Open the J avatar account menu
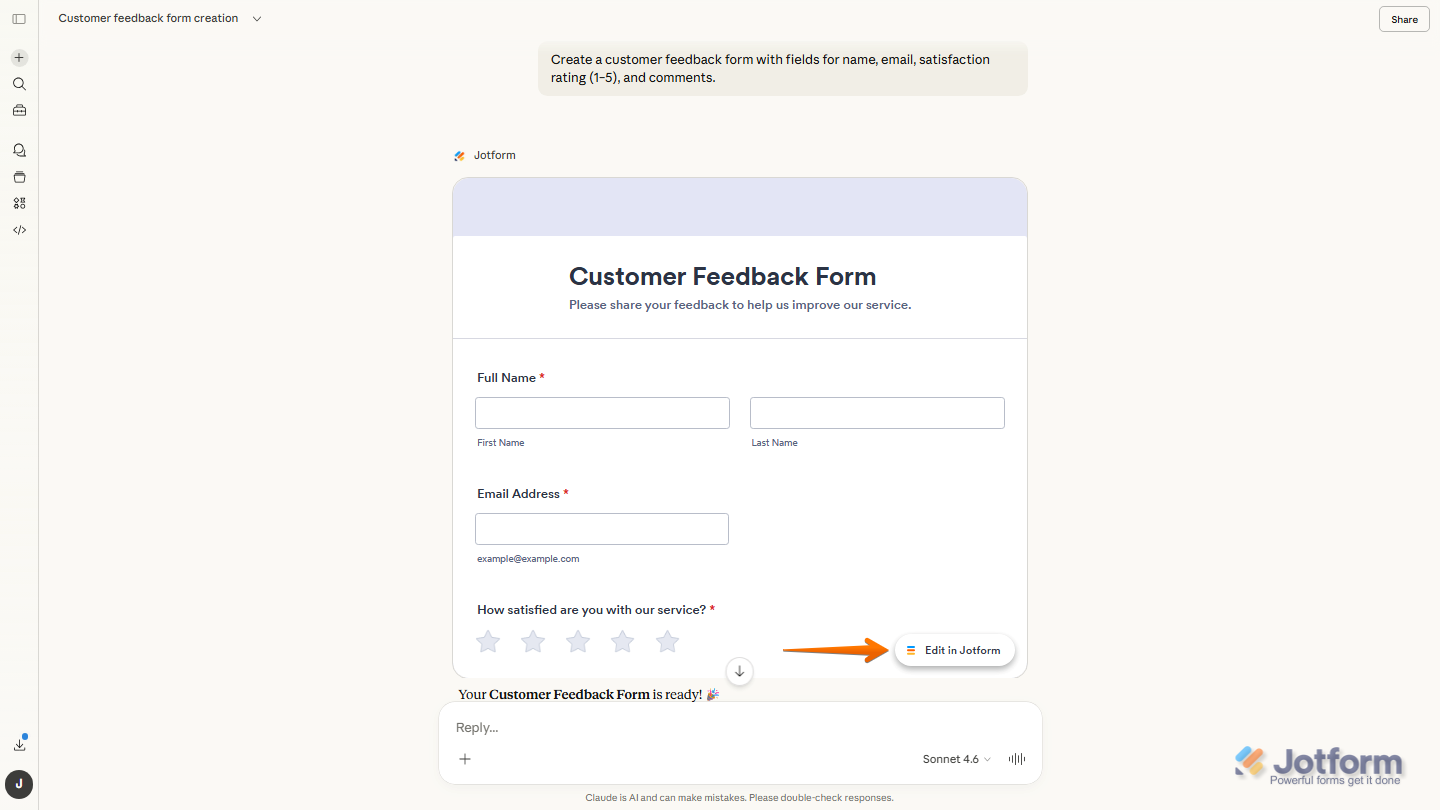Screen dimensions: 1440x810 18,785
